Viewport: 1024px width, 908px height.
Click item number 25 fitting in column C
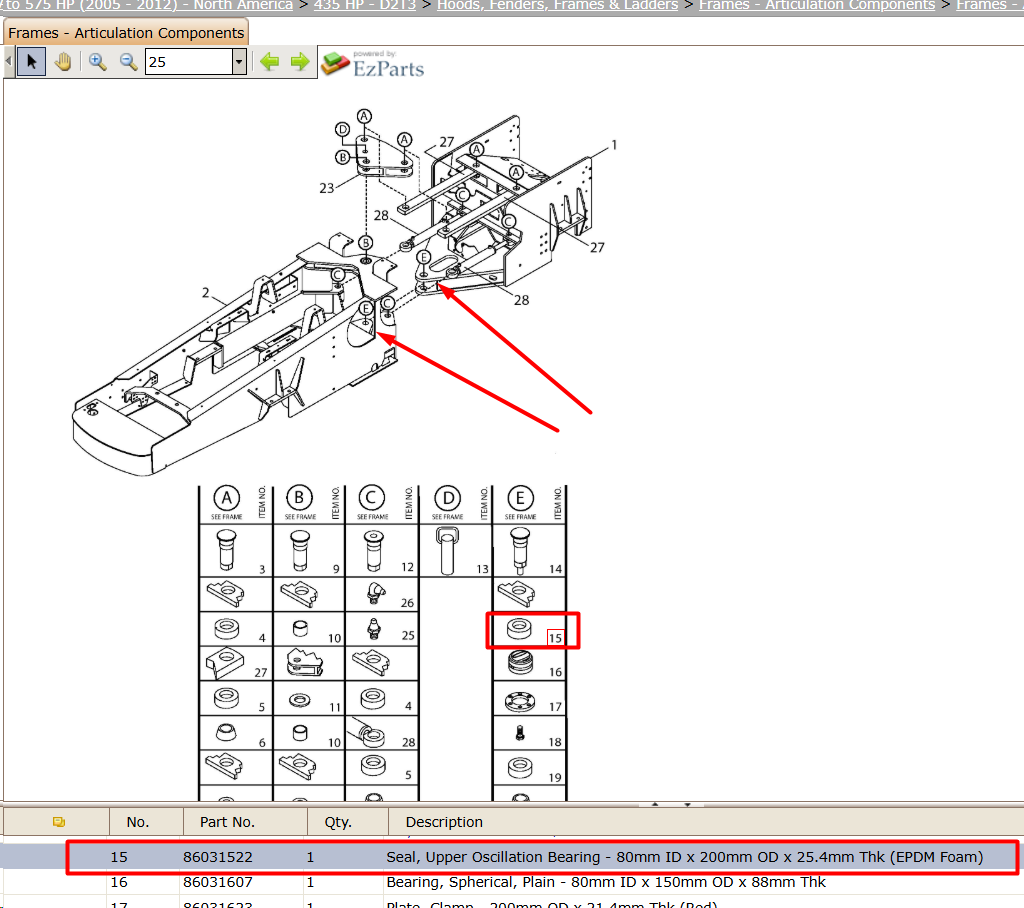point(374,628)
